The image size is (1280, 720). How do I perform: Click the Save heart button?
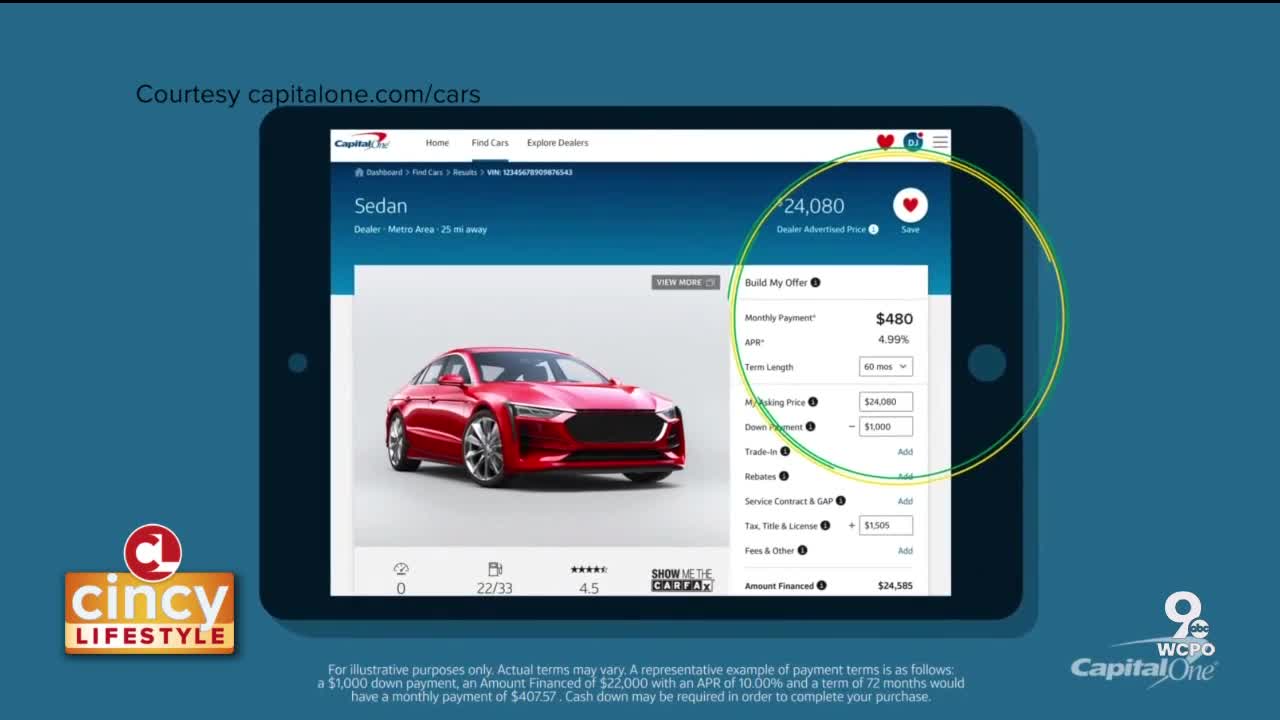coord(910,205)
